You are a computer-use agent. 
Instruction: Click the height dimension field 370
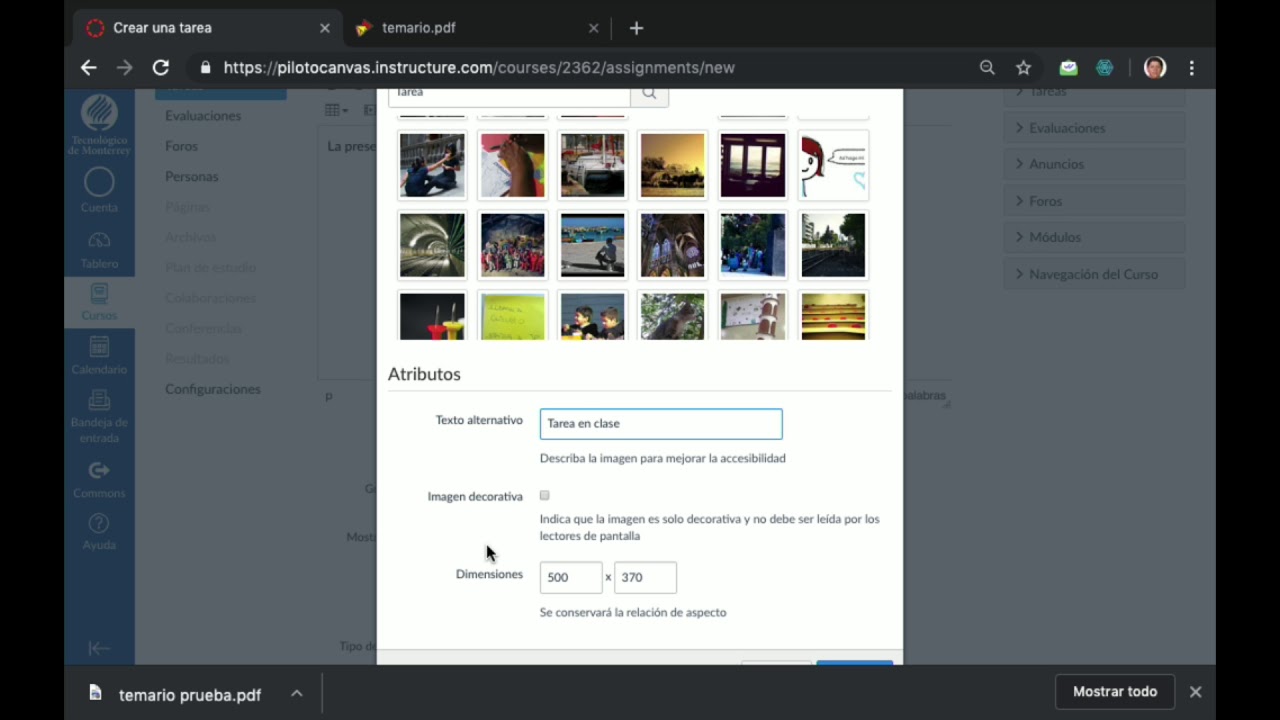tap(645, 577)
